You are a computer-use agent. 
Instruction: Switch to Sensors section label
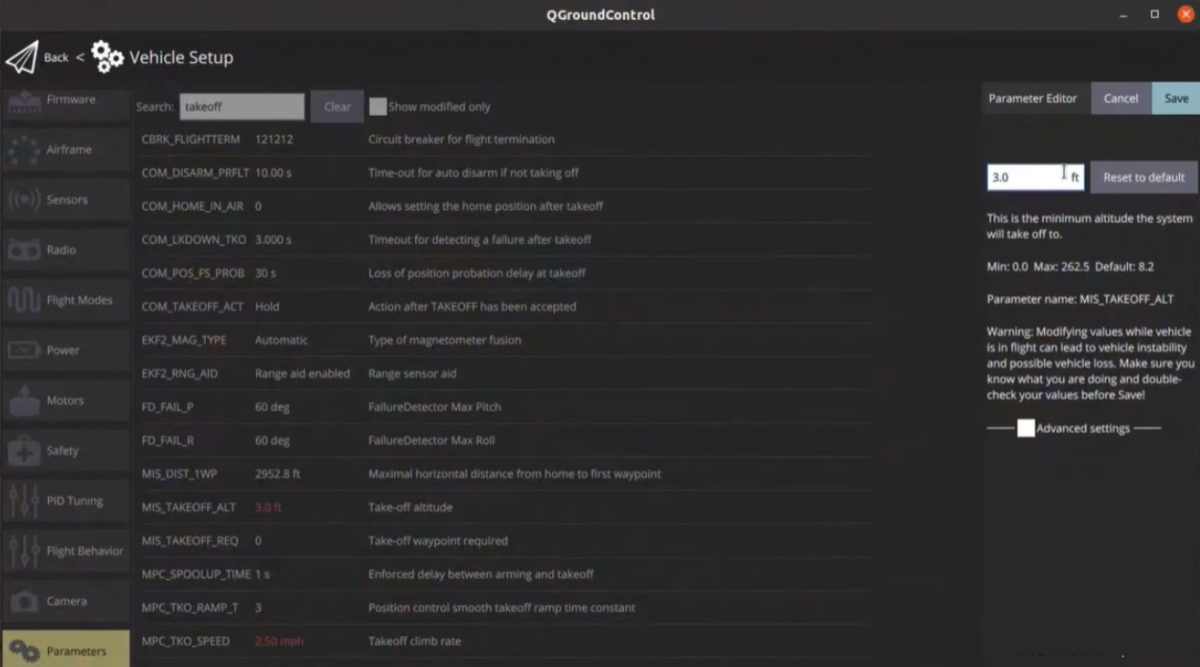(67, 200)
